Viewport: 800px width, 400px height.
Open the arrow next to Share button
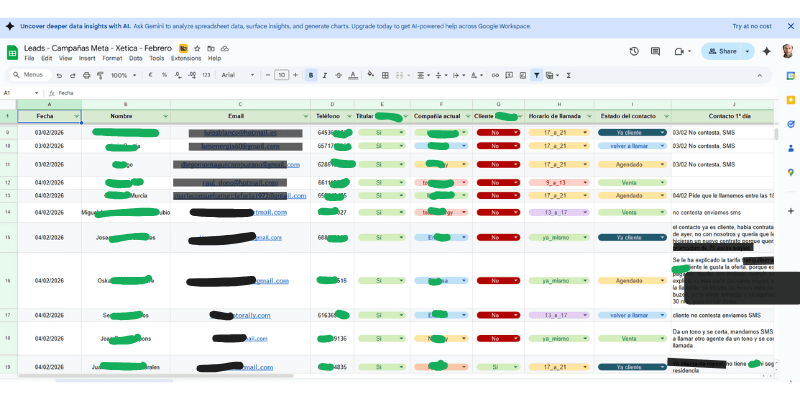point(747,51)
